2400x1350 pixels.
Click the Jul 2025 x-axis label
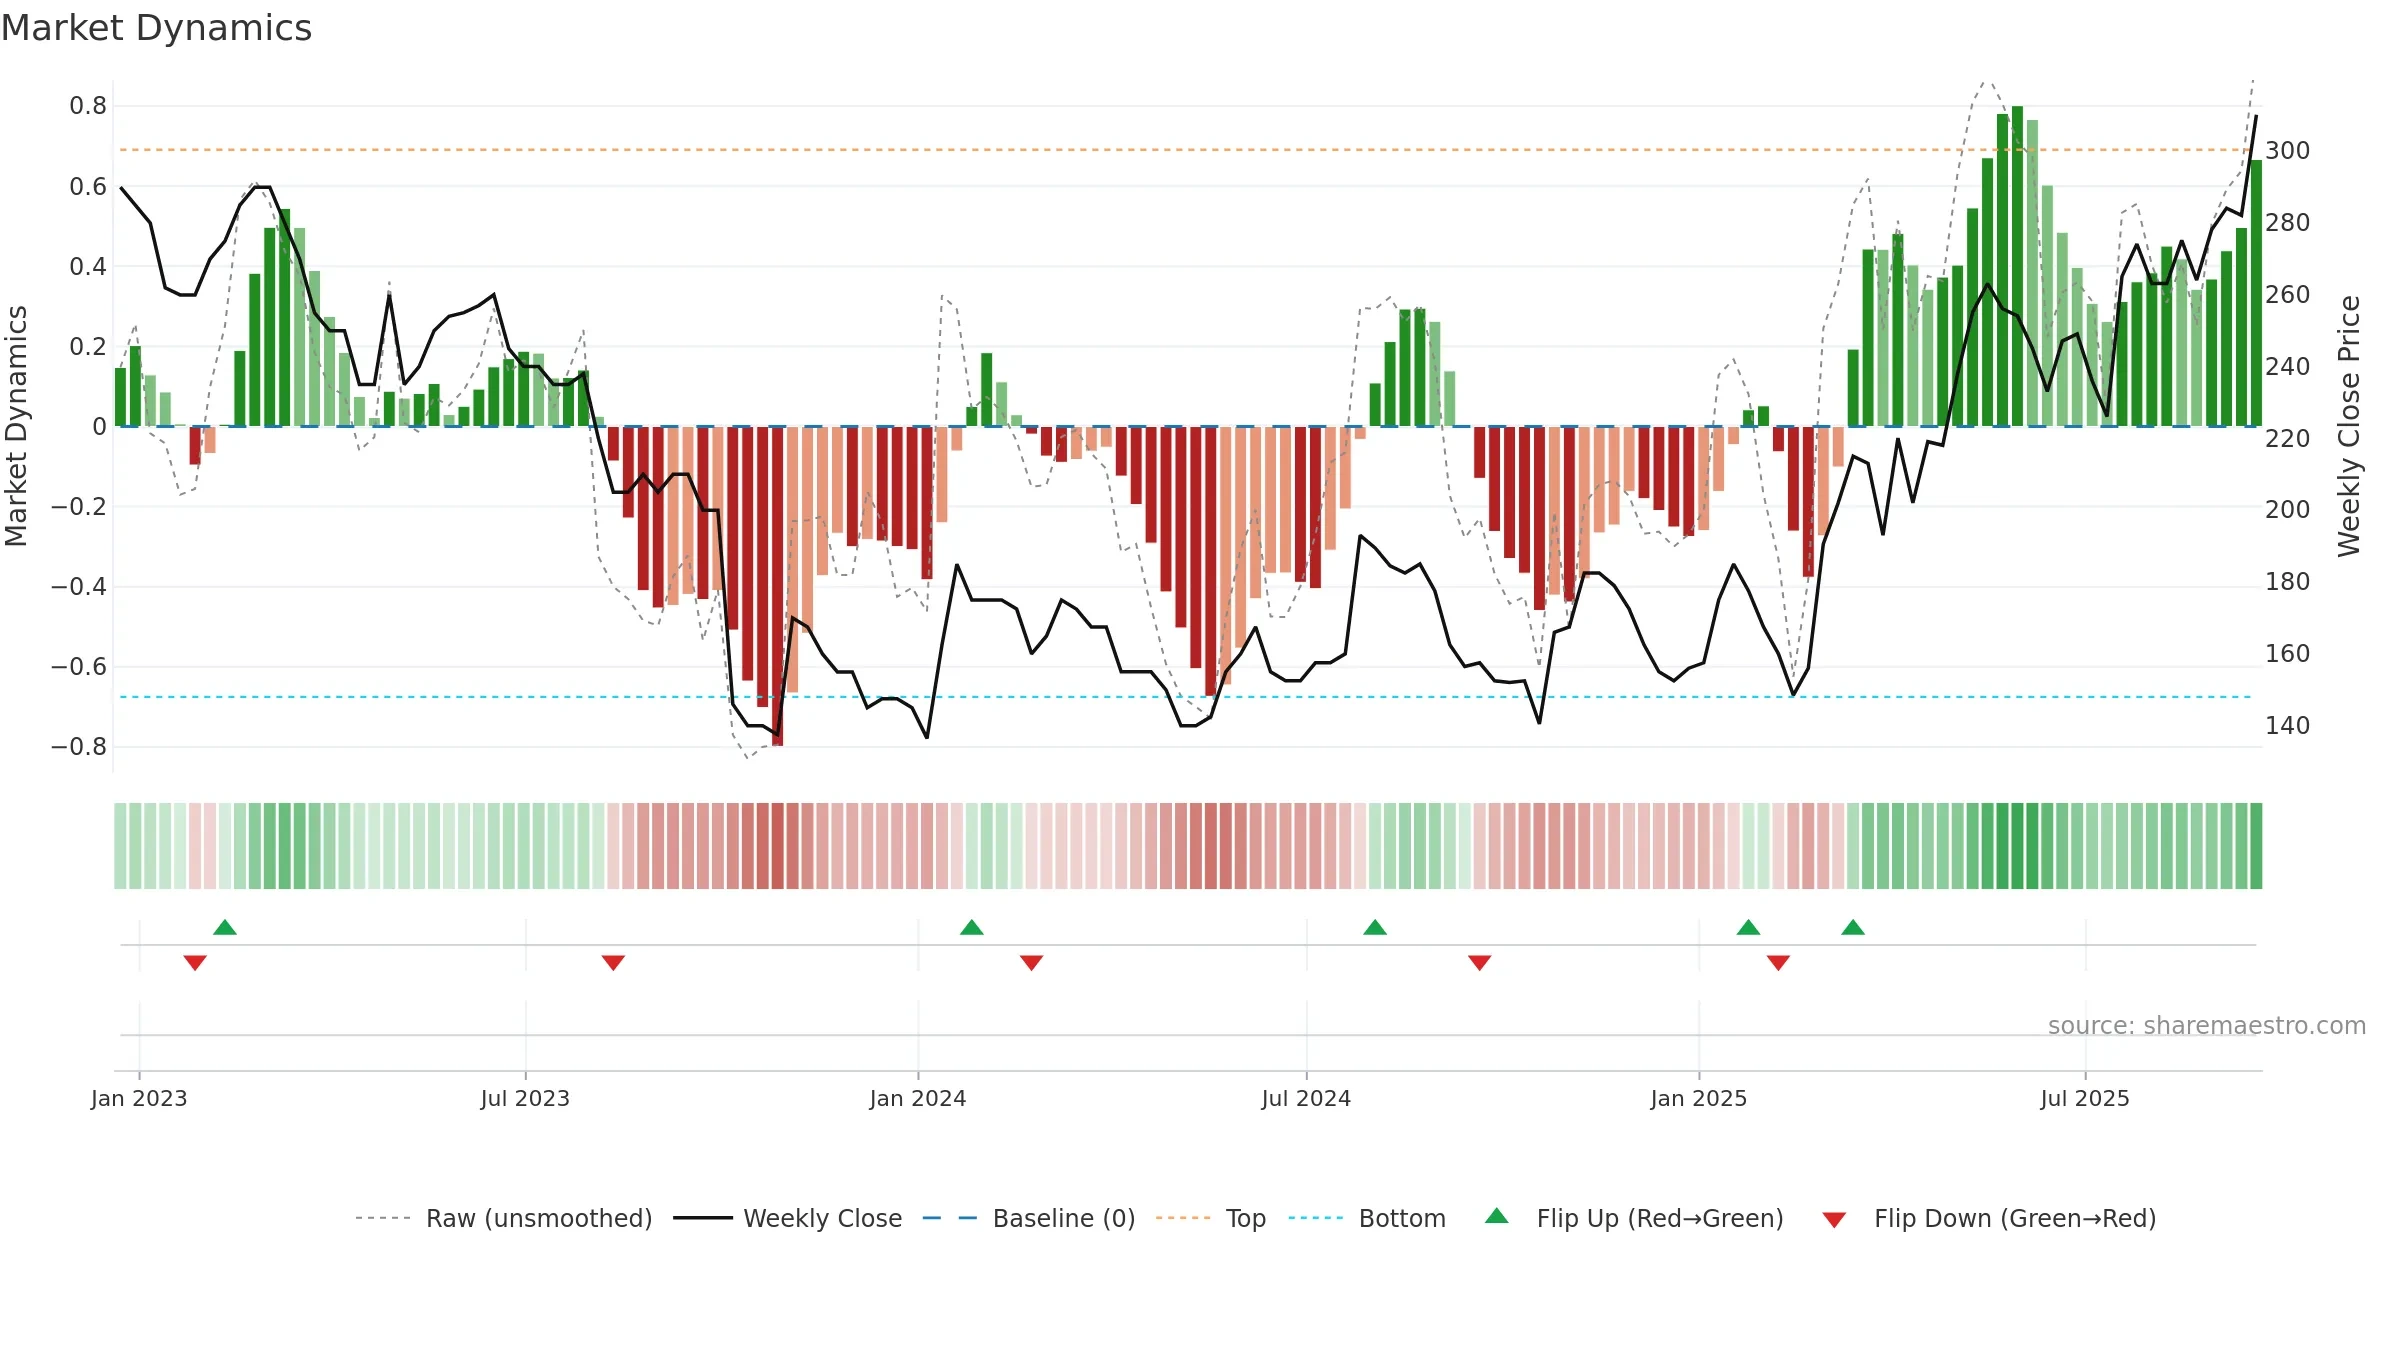click(2085, 1098)
